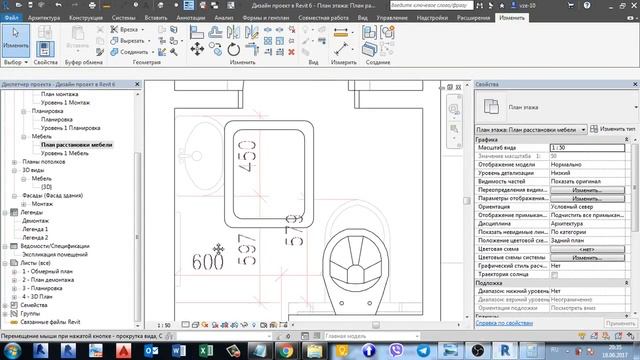
Task: Select the Move tool with four arrows
Action: [x=197, y=49]
